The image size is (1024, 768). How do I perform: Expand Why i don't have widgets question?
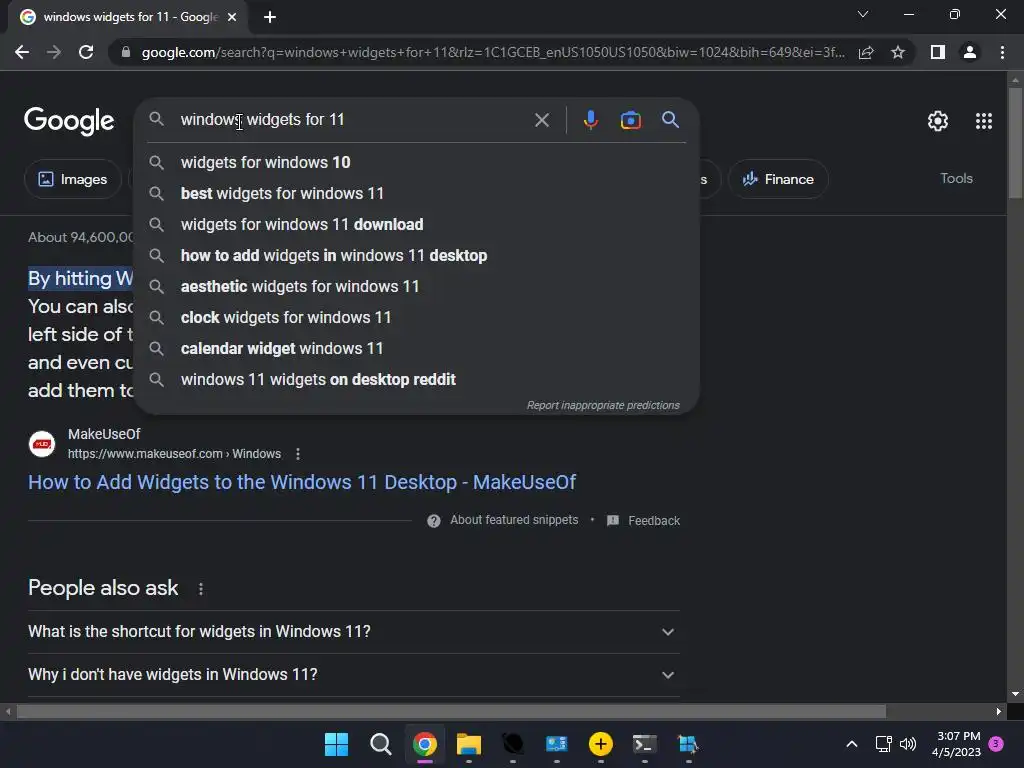click(x=353, y=675)
